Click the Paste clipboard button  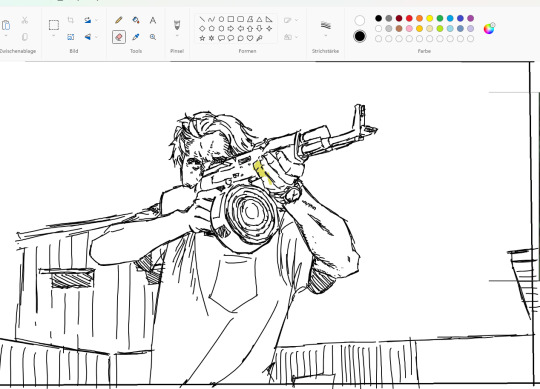[x=6, y=25]
